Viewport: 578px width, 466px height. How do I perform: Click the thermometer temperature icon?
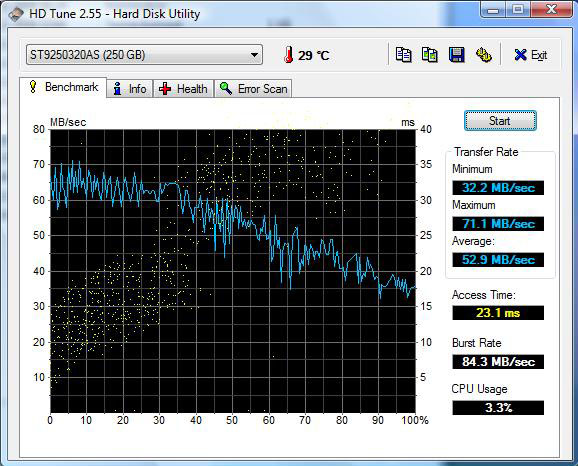tap(288, 55)
